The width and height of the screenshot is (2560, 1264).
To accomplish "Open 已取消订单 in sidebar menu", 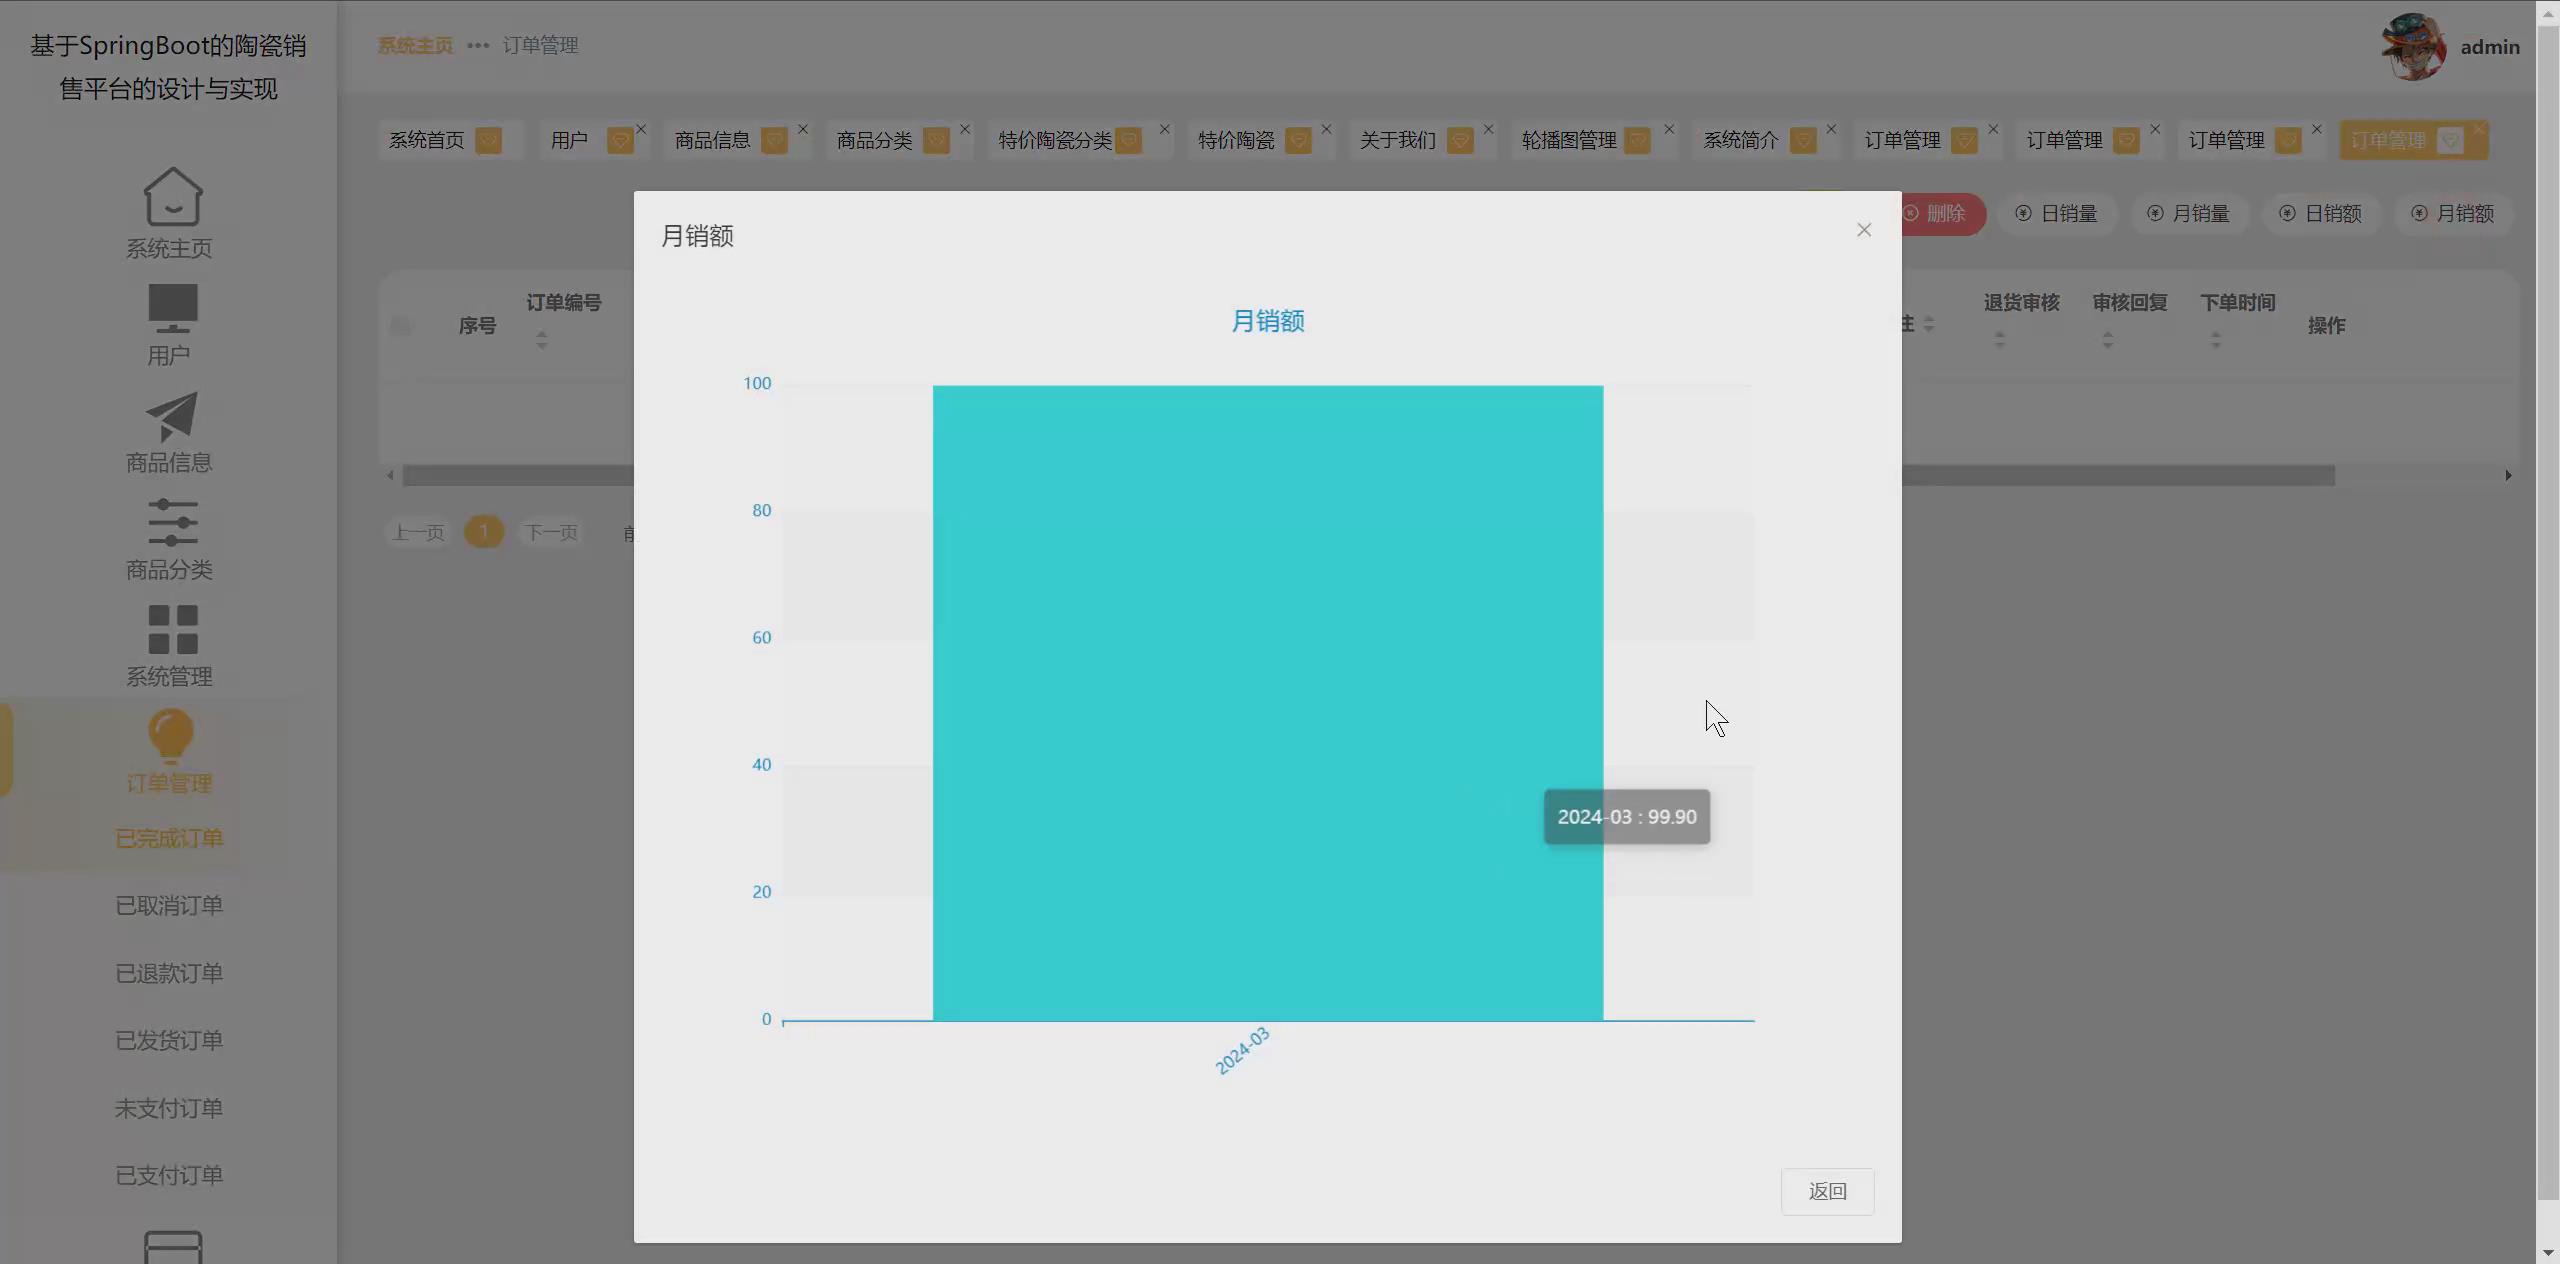I will coord(169,906).
